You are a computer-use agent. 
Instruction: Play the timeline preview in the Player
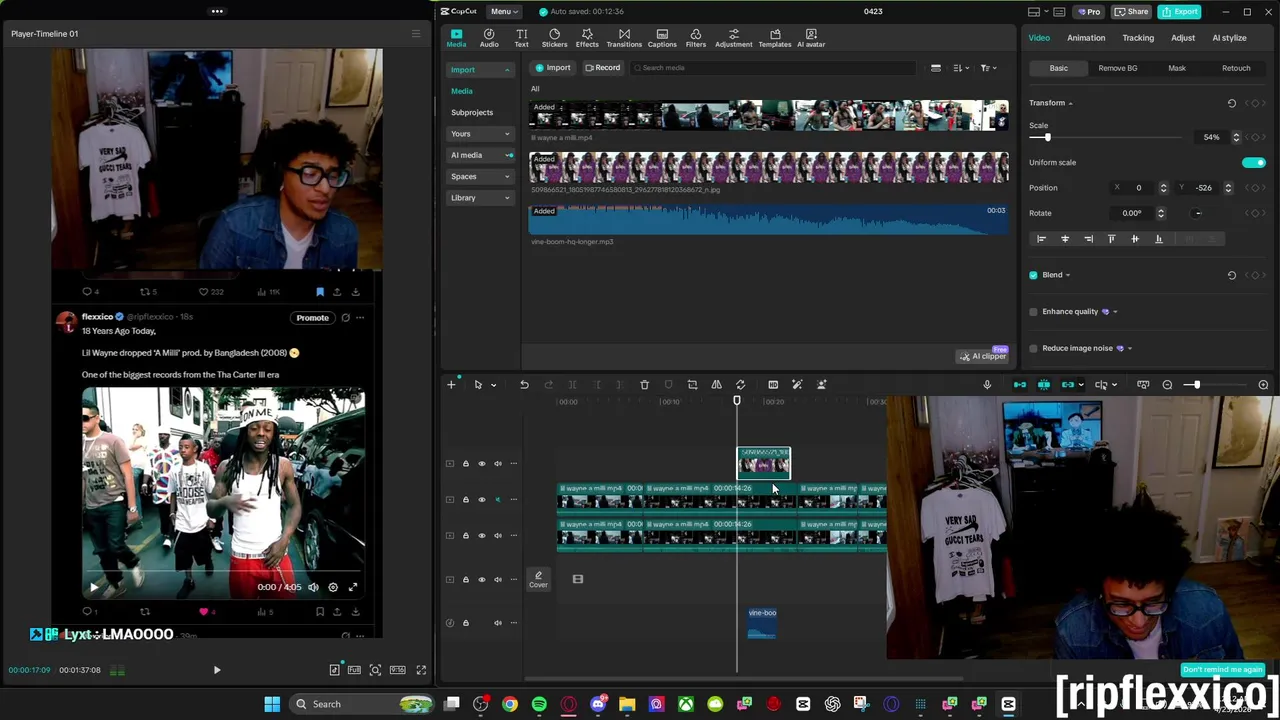[217, 670]
